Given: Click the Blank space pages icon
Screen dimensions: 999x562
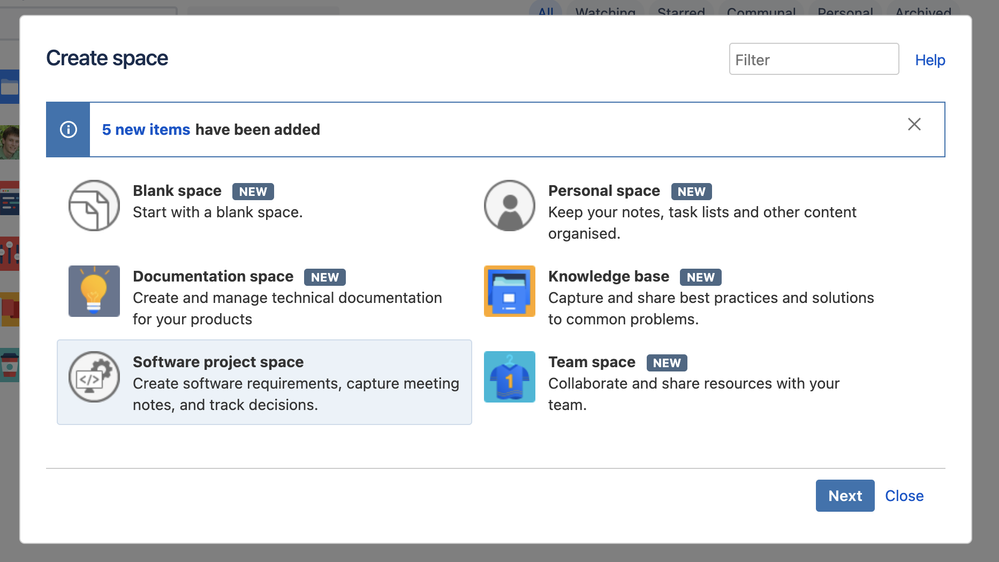Looking at the screenshot, I should 94,205.
